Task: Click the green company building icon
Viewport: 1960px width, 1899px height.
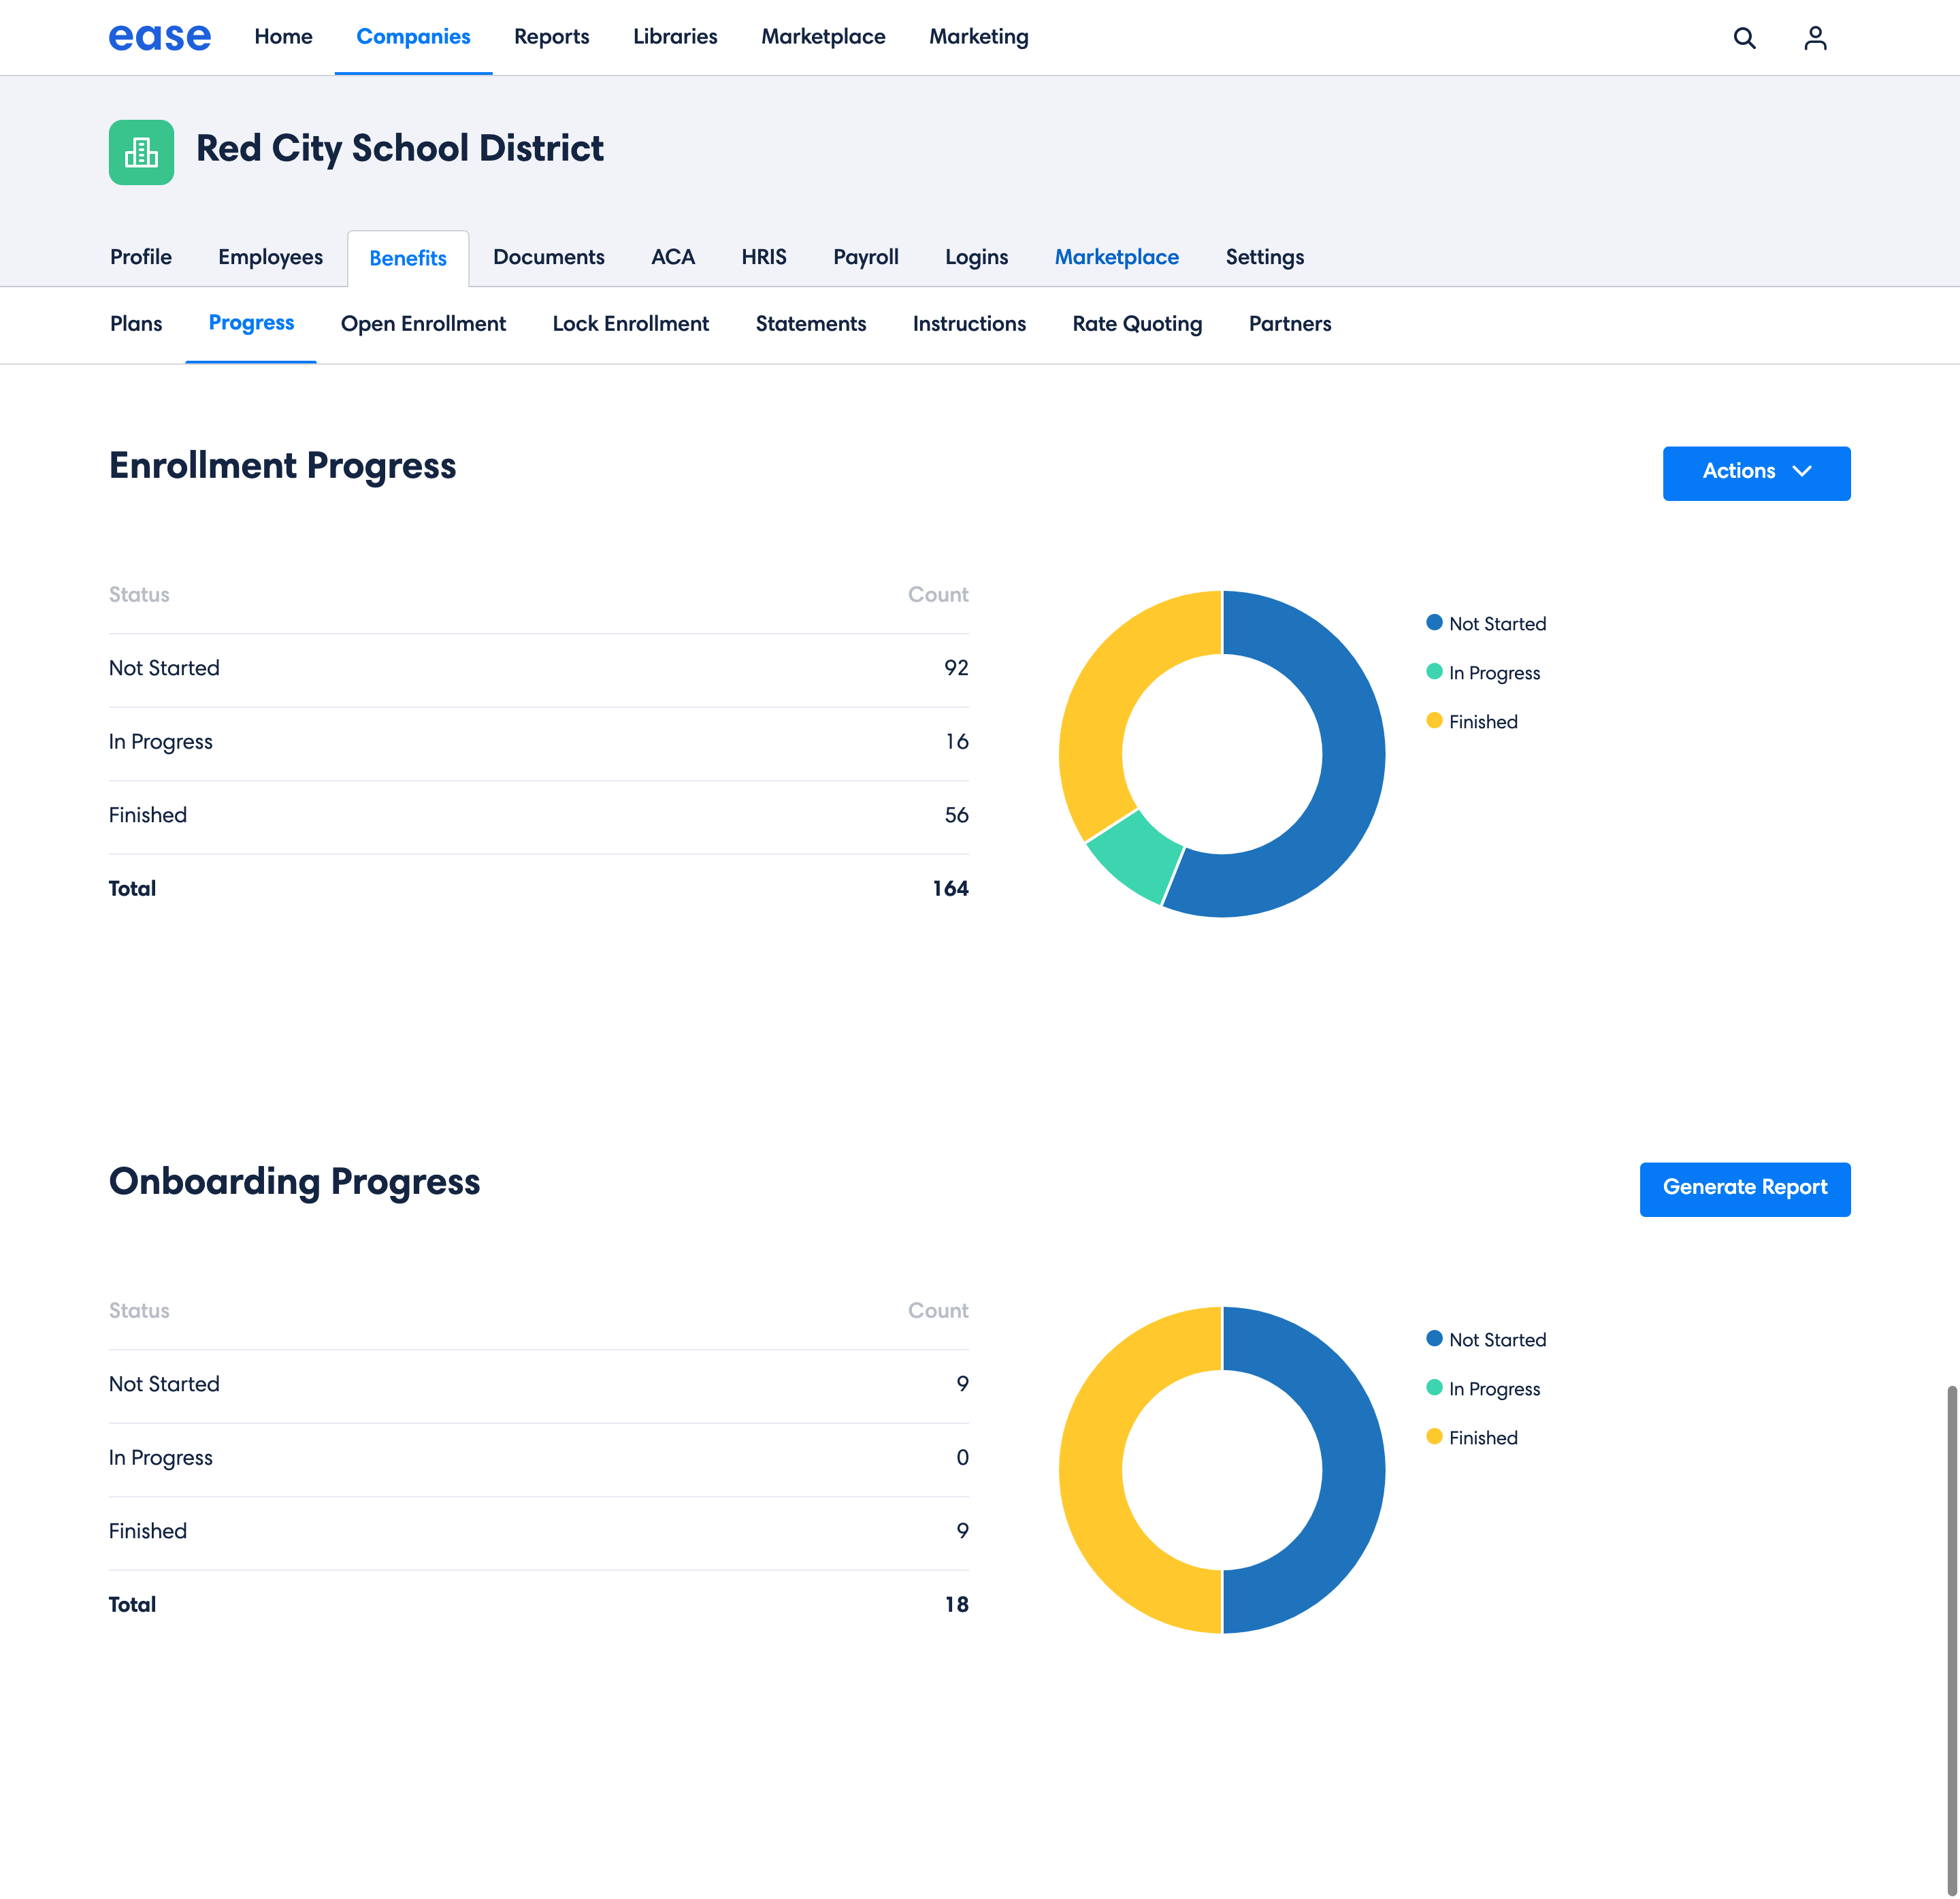Action: tap(141, 152)
